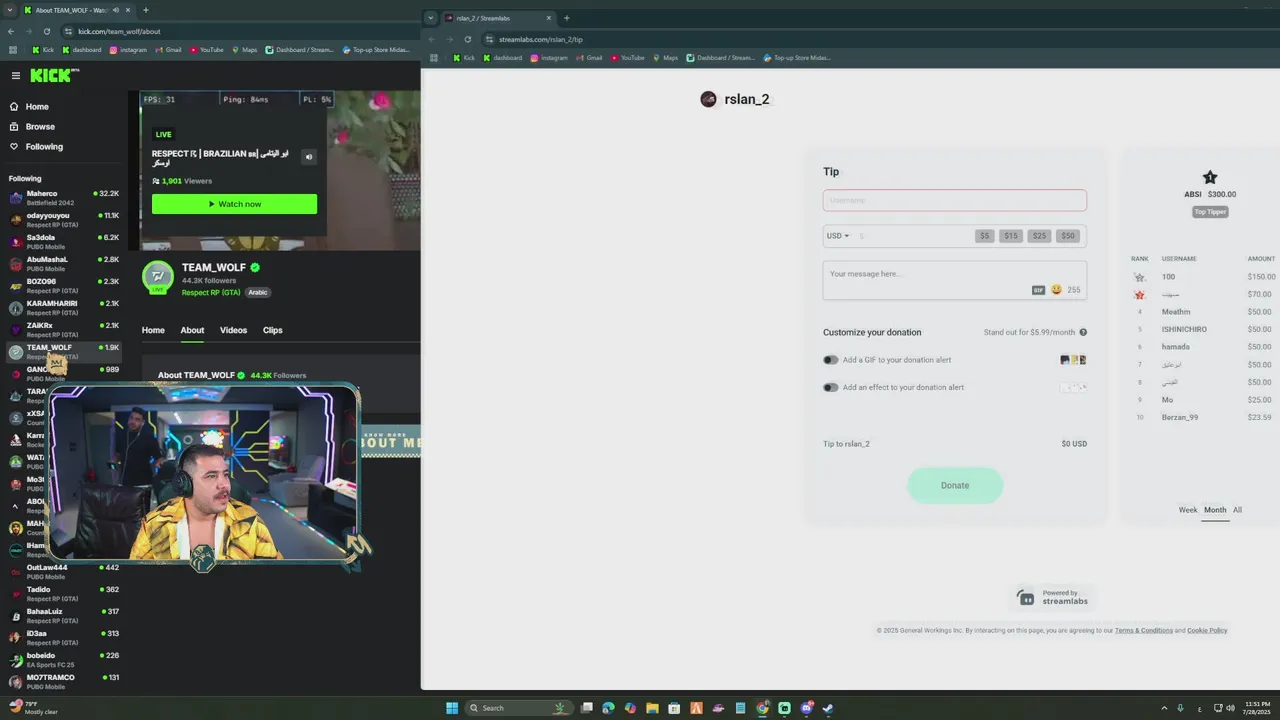Choose the $50 preset amount
Image resolution: width=1280 pixels, height=720 pixels.
[1068, 236]
